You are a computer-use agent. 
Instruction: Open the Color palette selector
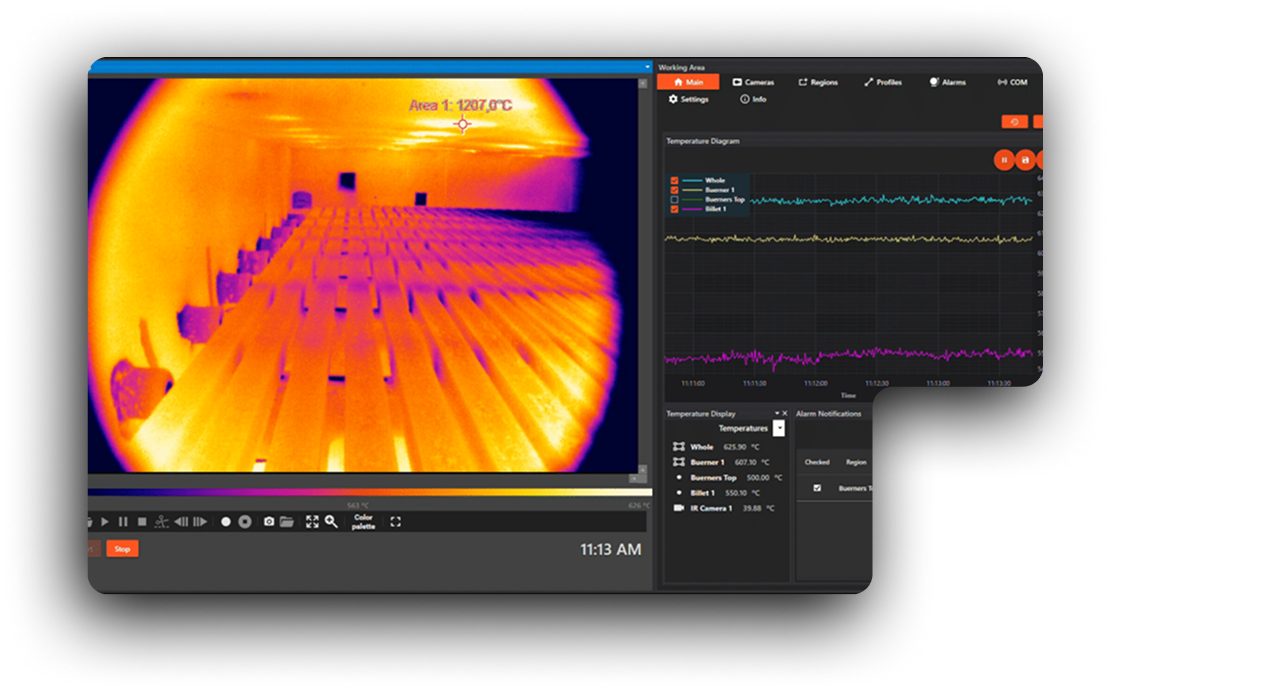[363, 521]
